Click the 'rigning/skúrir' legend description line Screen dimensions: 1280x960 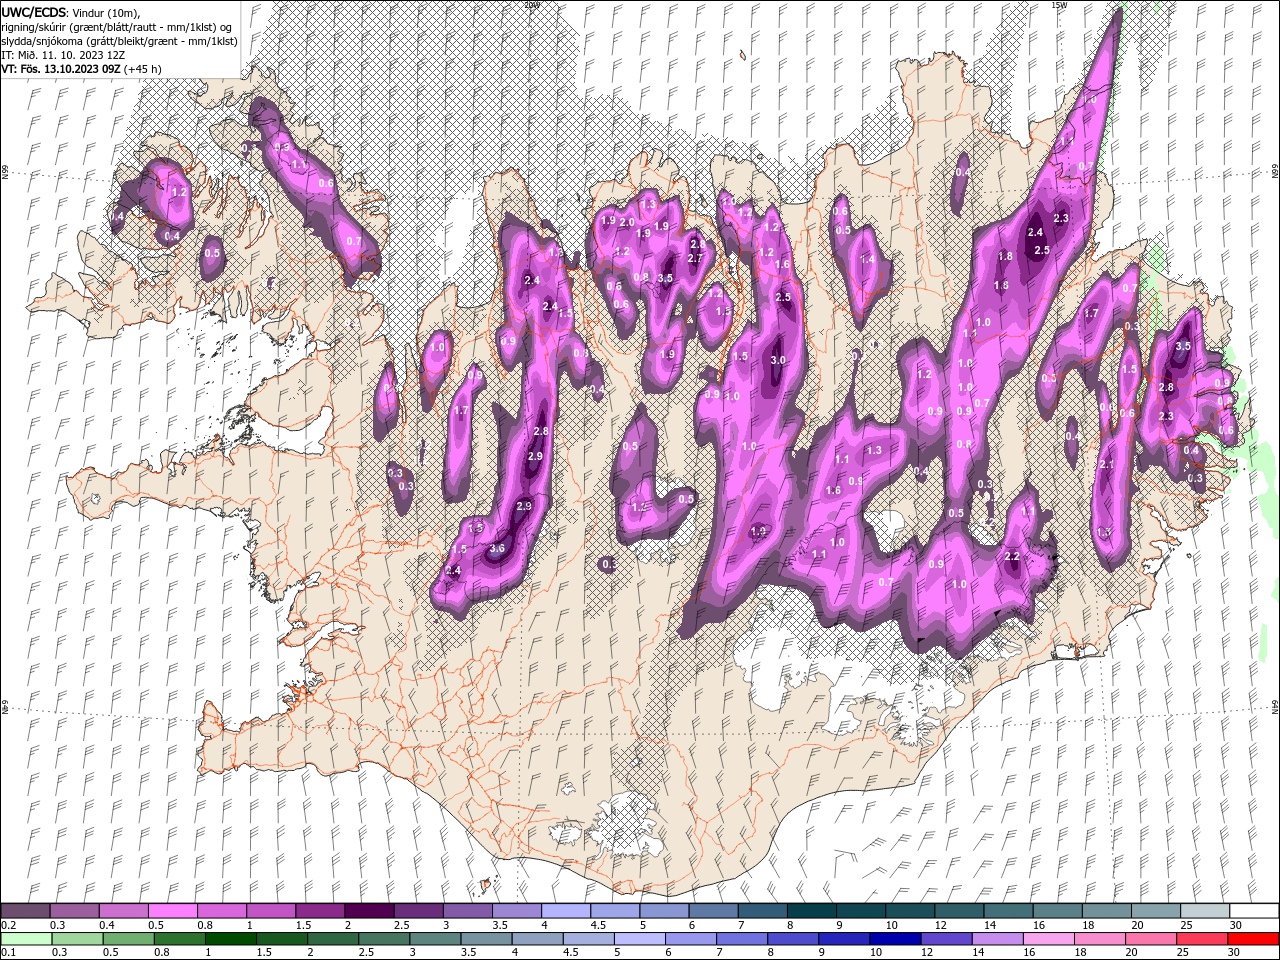click(x=117, y=27)
